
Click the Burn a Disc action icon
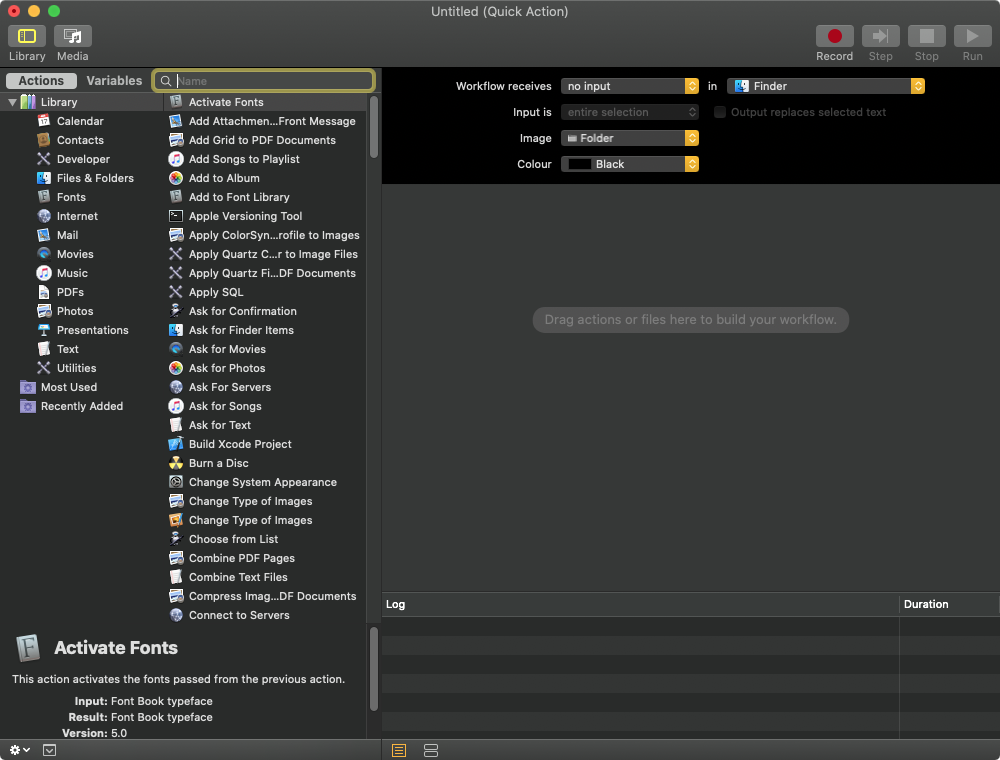click(x=176, y=463)
